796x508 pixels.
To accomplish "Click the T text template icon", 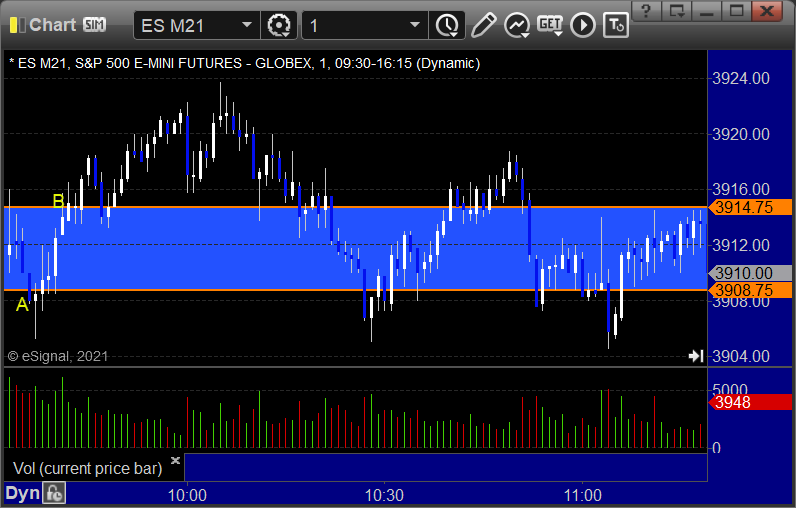I will tap(616, 25).
